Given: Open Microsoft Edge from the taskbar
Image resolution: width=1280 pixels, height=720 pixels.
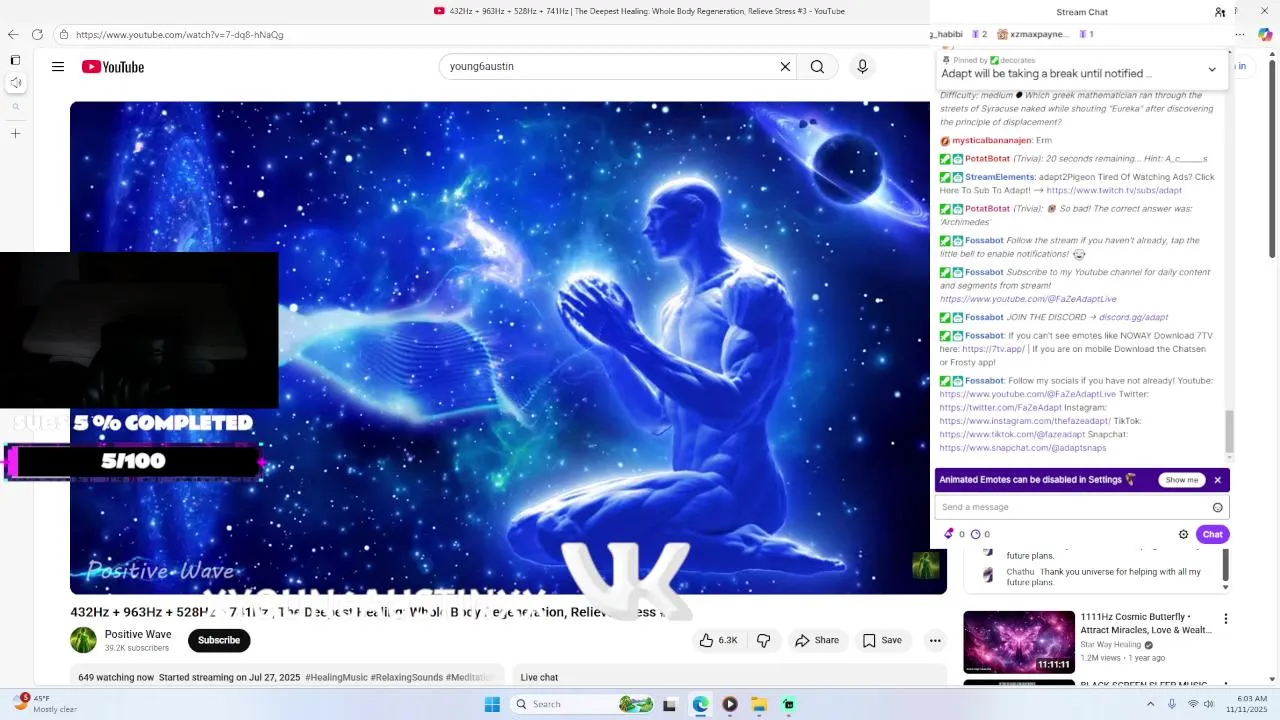Looking at the screenshot, I should 700,704.
